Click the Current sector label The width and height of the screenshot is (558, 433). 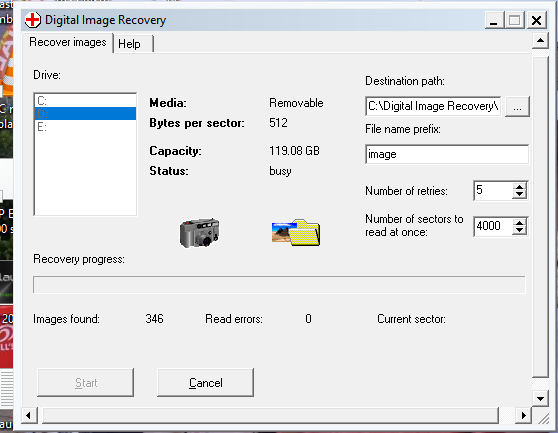coord(411,319)
